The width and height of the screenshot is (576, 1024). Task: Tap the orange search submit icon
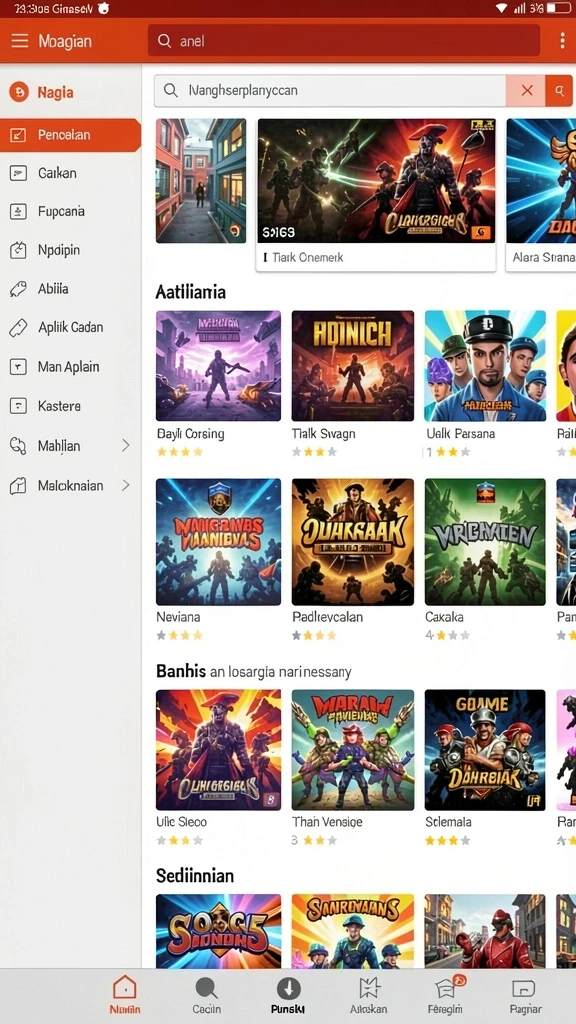(560, 91)
